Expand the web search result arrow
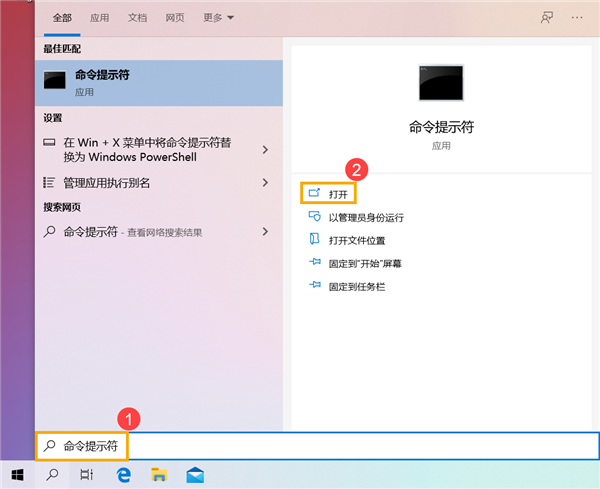Image resolution: width=600 pixels, height=489 pixels. tap(265, 231)
